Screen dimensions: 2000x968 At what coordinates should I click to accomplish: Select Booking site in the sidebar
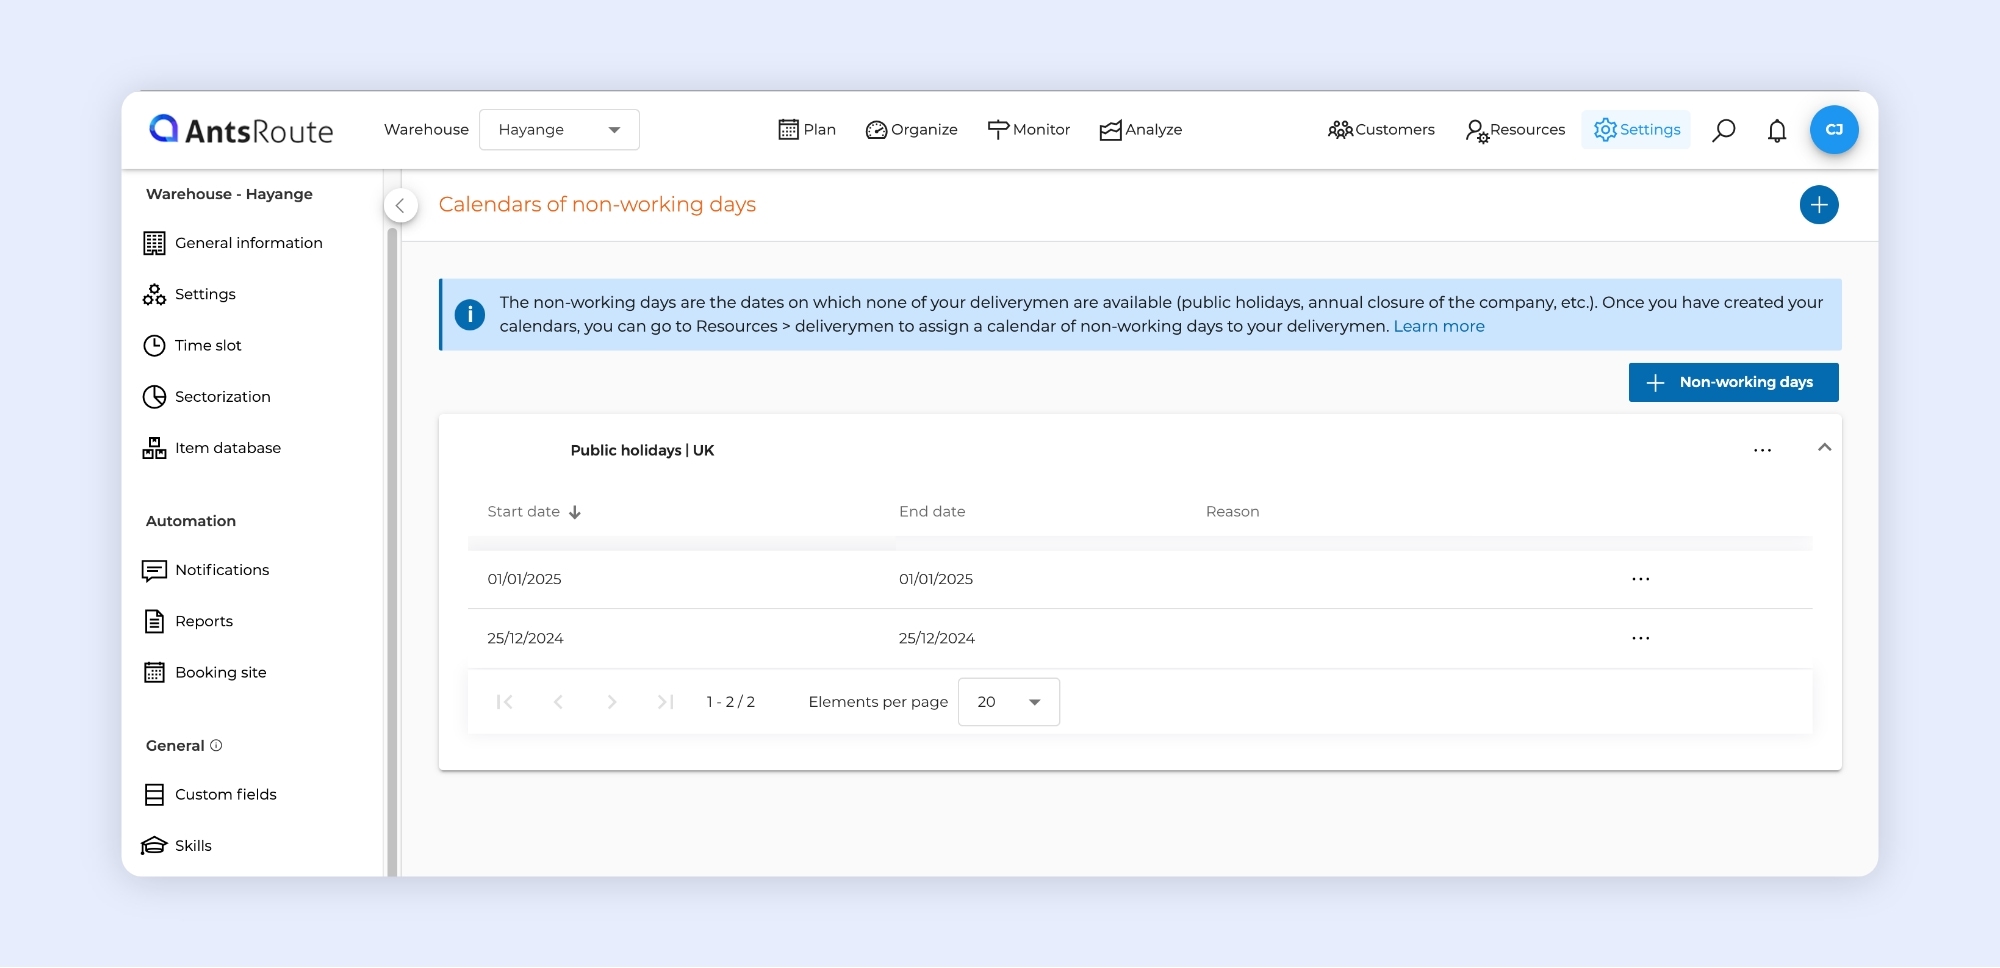tap(220, 673)
